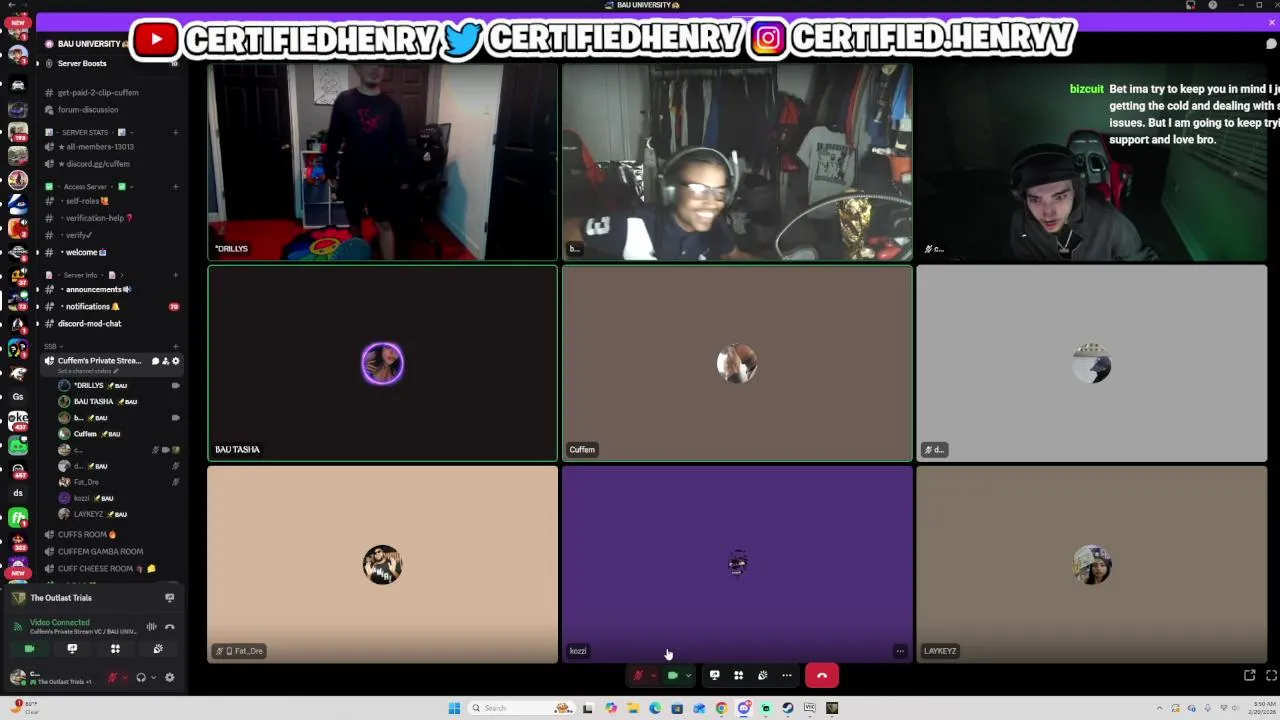Viewport: 1280px width, 720px height.
Task: Open Steam from taskbar
Action: [x=788, y=708]
